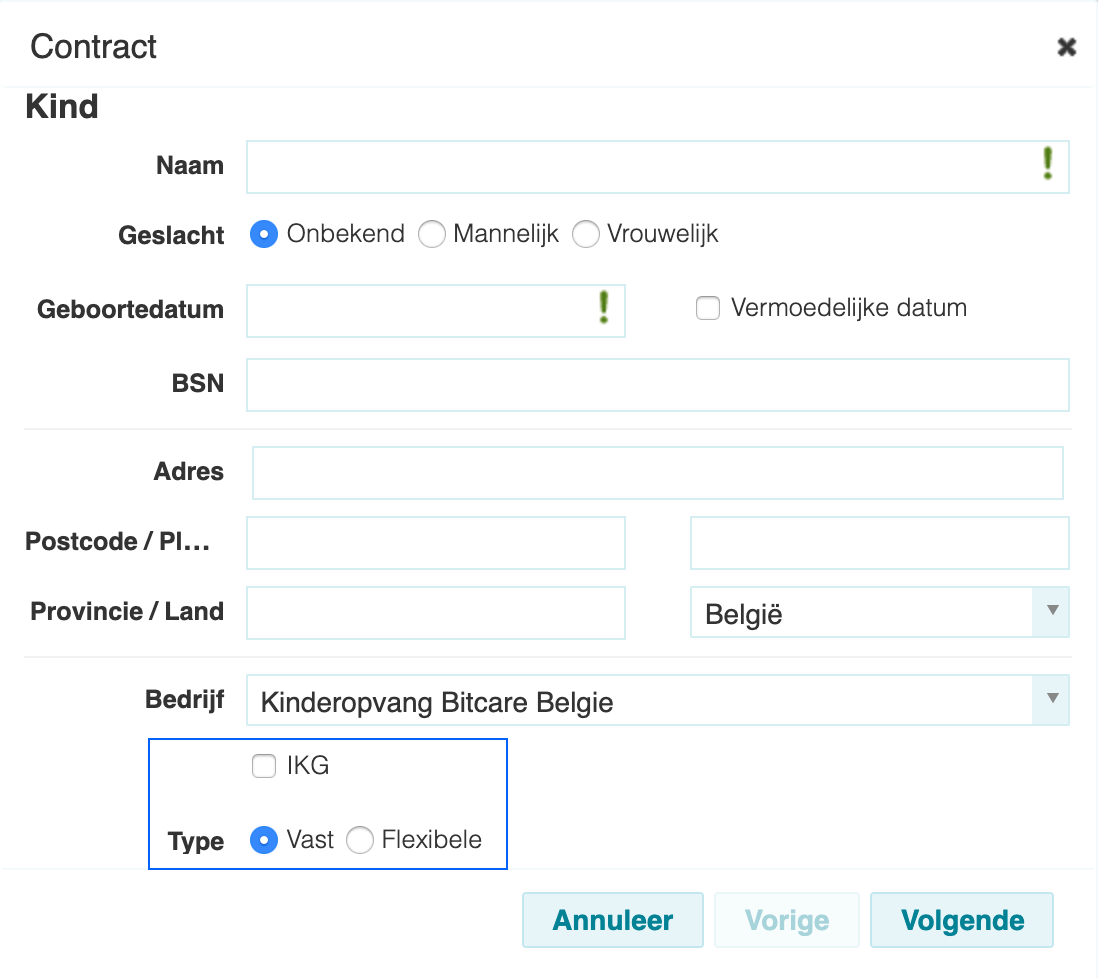The height and width of the screenshot is (978, 1098).
Task: Select the Mannelijk radio button
Action: (x=431, y=234)
